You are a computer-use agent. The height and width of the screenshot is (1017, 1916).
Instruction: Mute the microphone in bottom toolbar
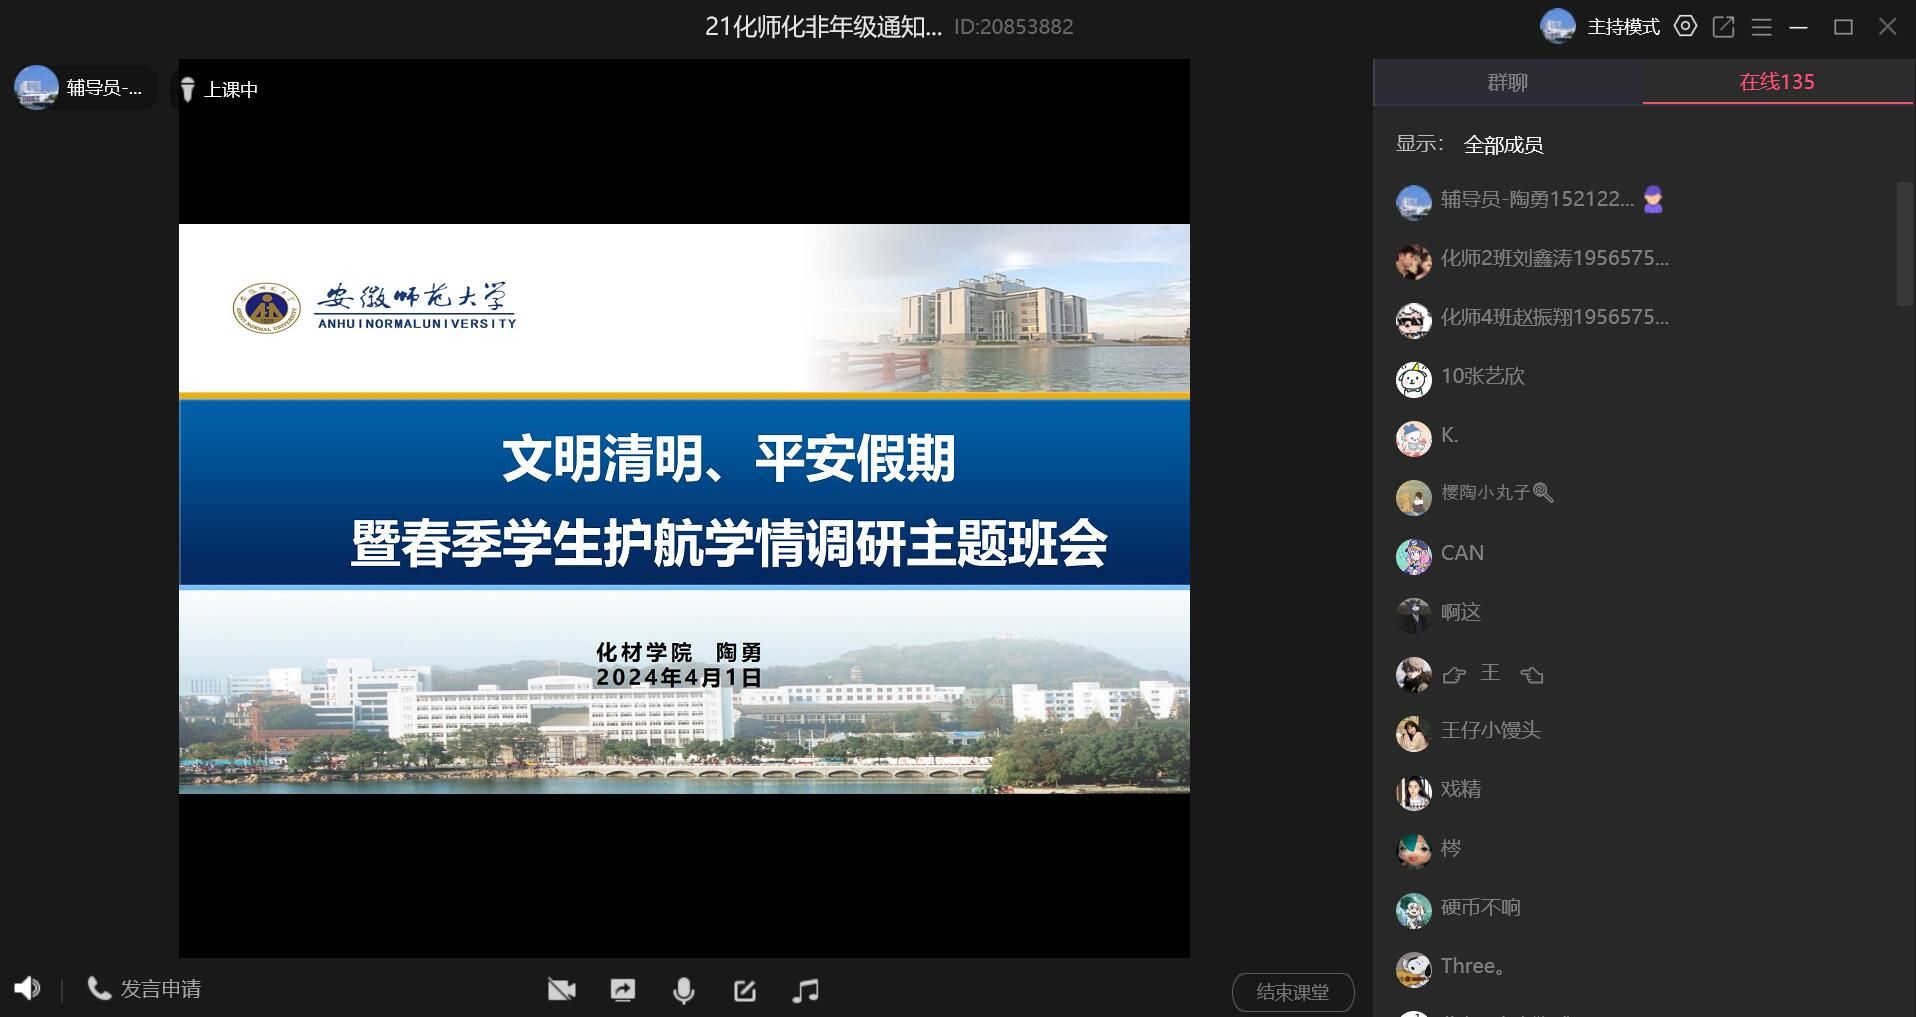683,990
